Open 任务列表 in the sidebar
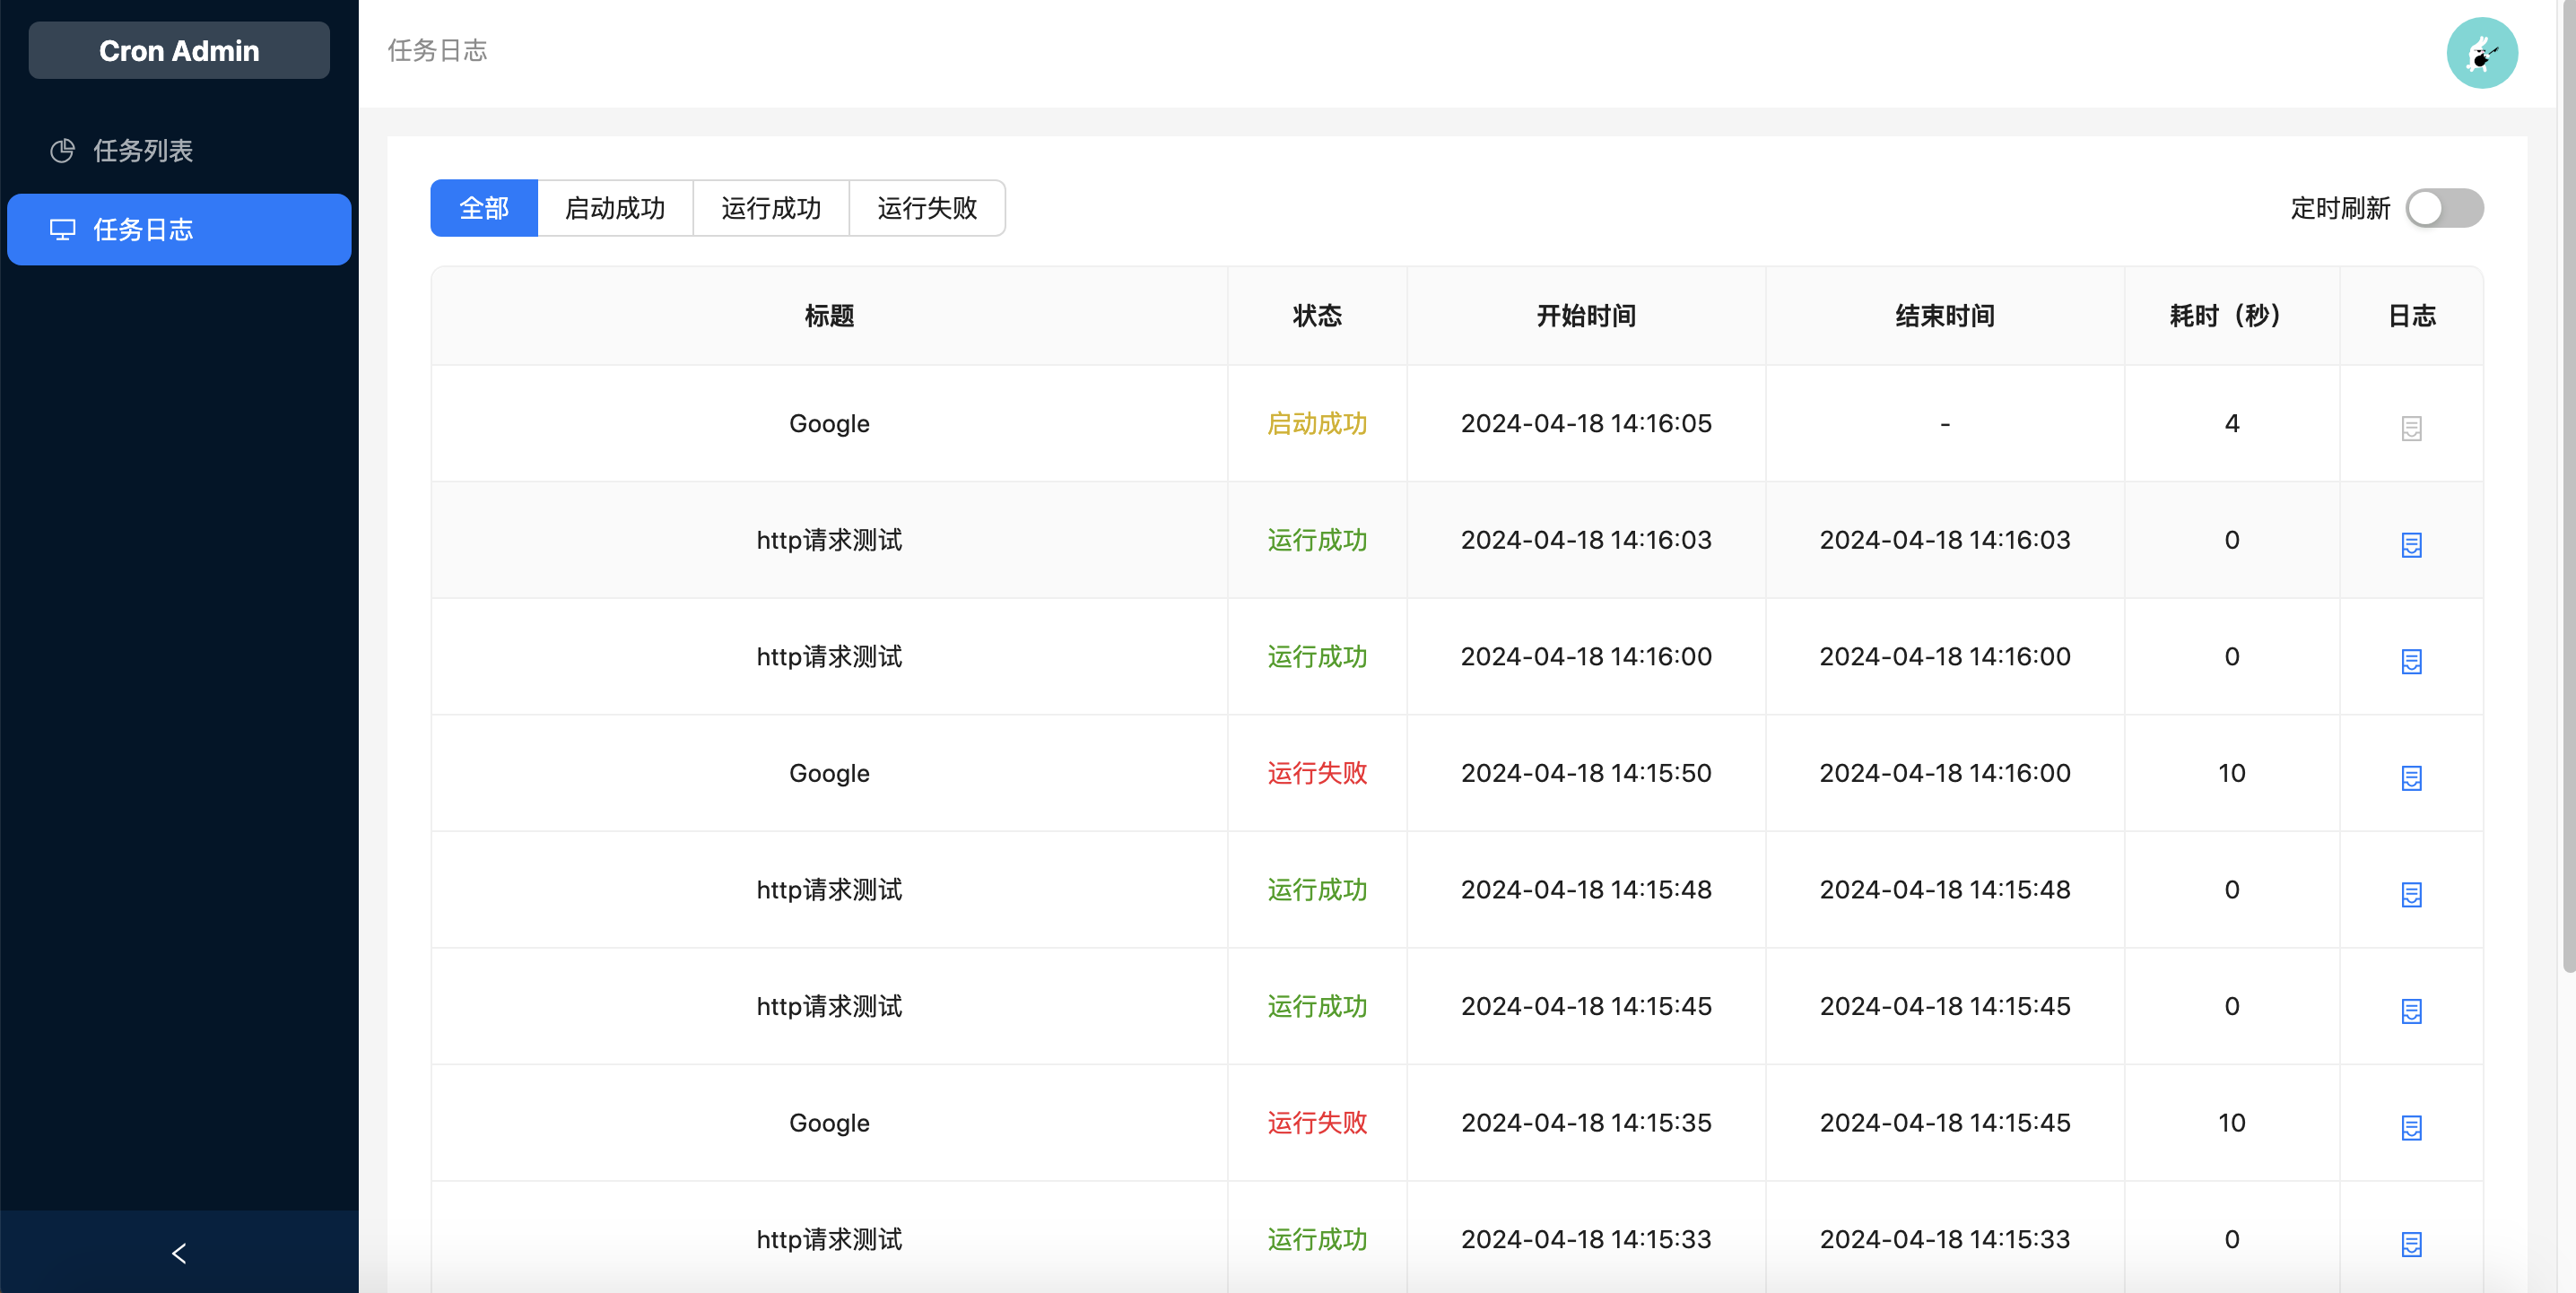The height and width of the screenshot is (1293, 2576). [143, 151]
